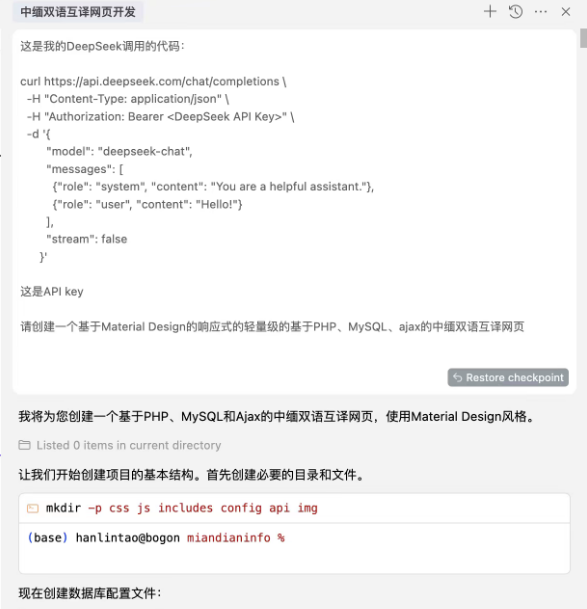Open the three-dots more options menu
Image resolution: width=587 pixels, height=609 pixels.
[541, 12]
